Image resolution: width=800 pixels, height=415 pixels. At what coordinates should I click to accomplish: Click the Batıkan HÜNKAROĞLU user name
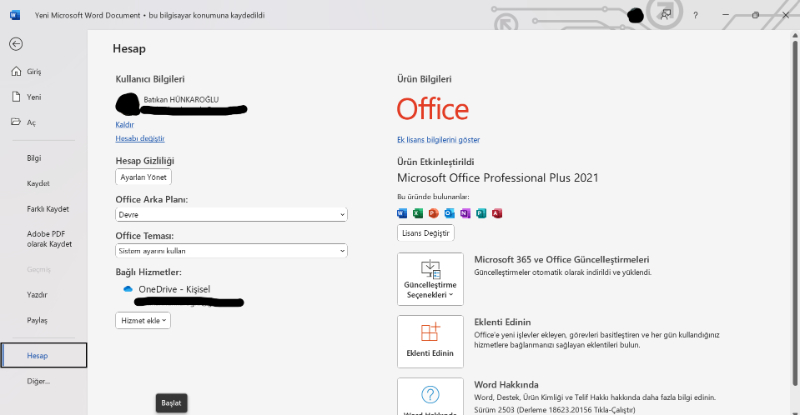(181, 100)
